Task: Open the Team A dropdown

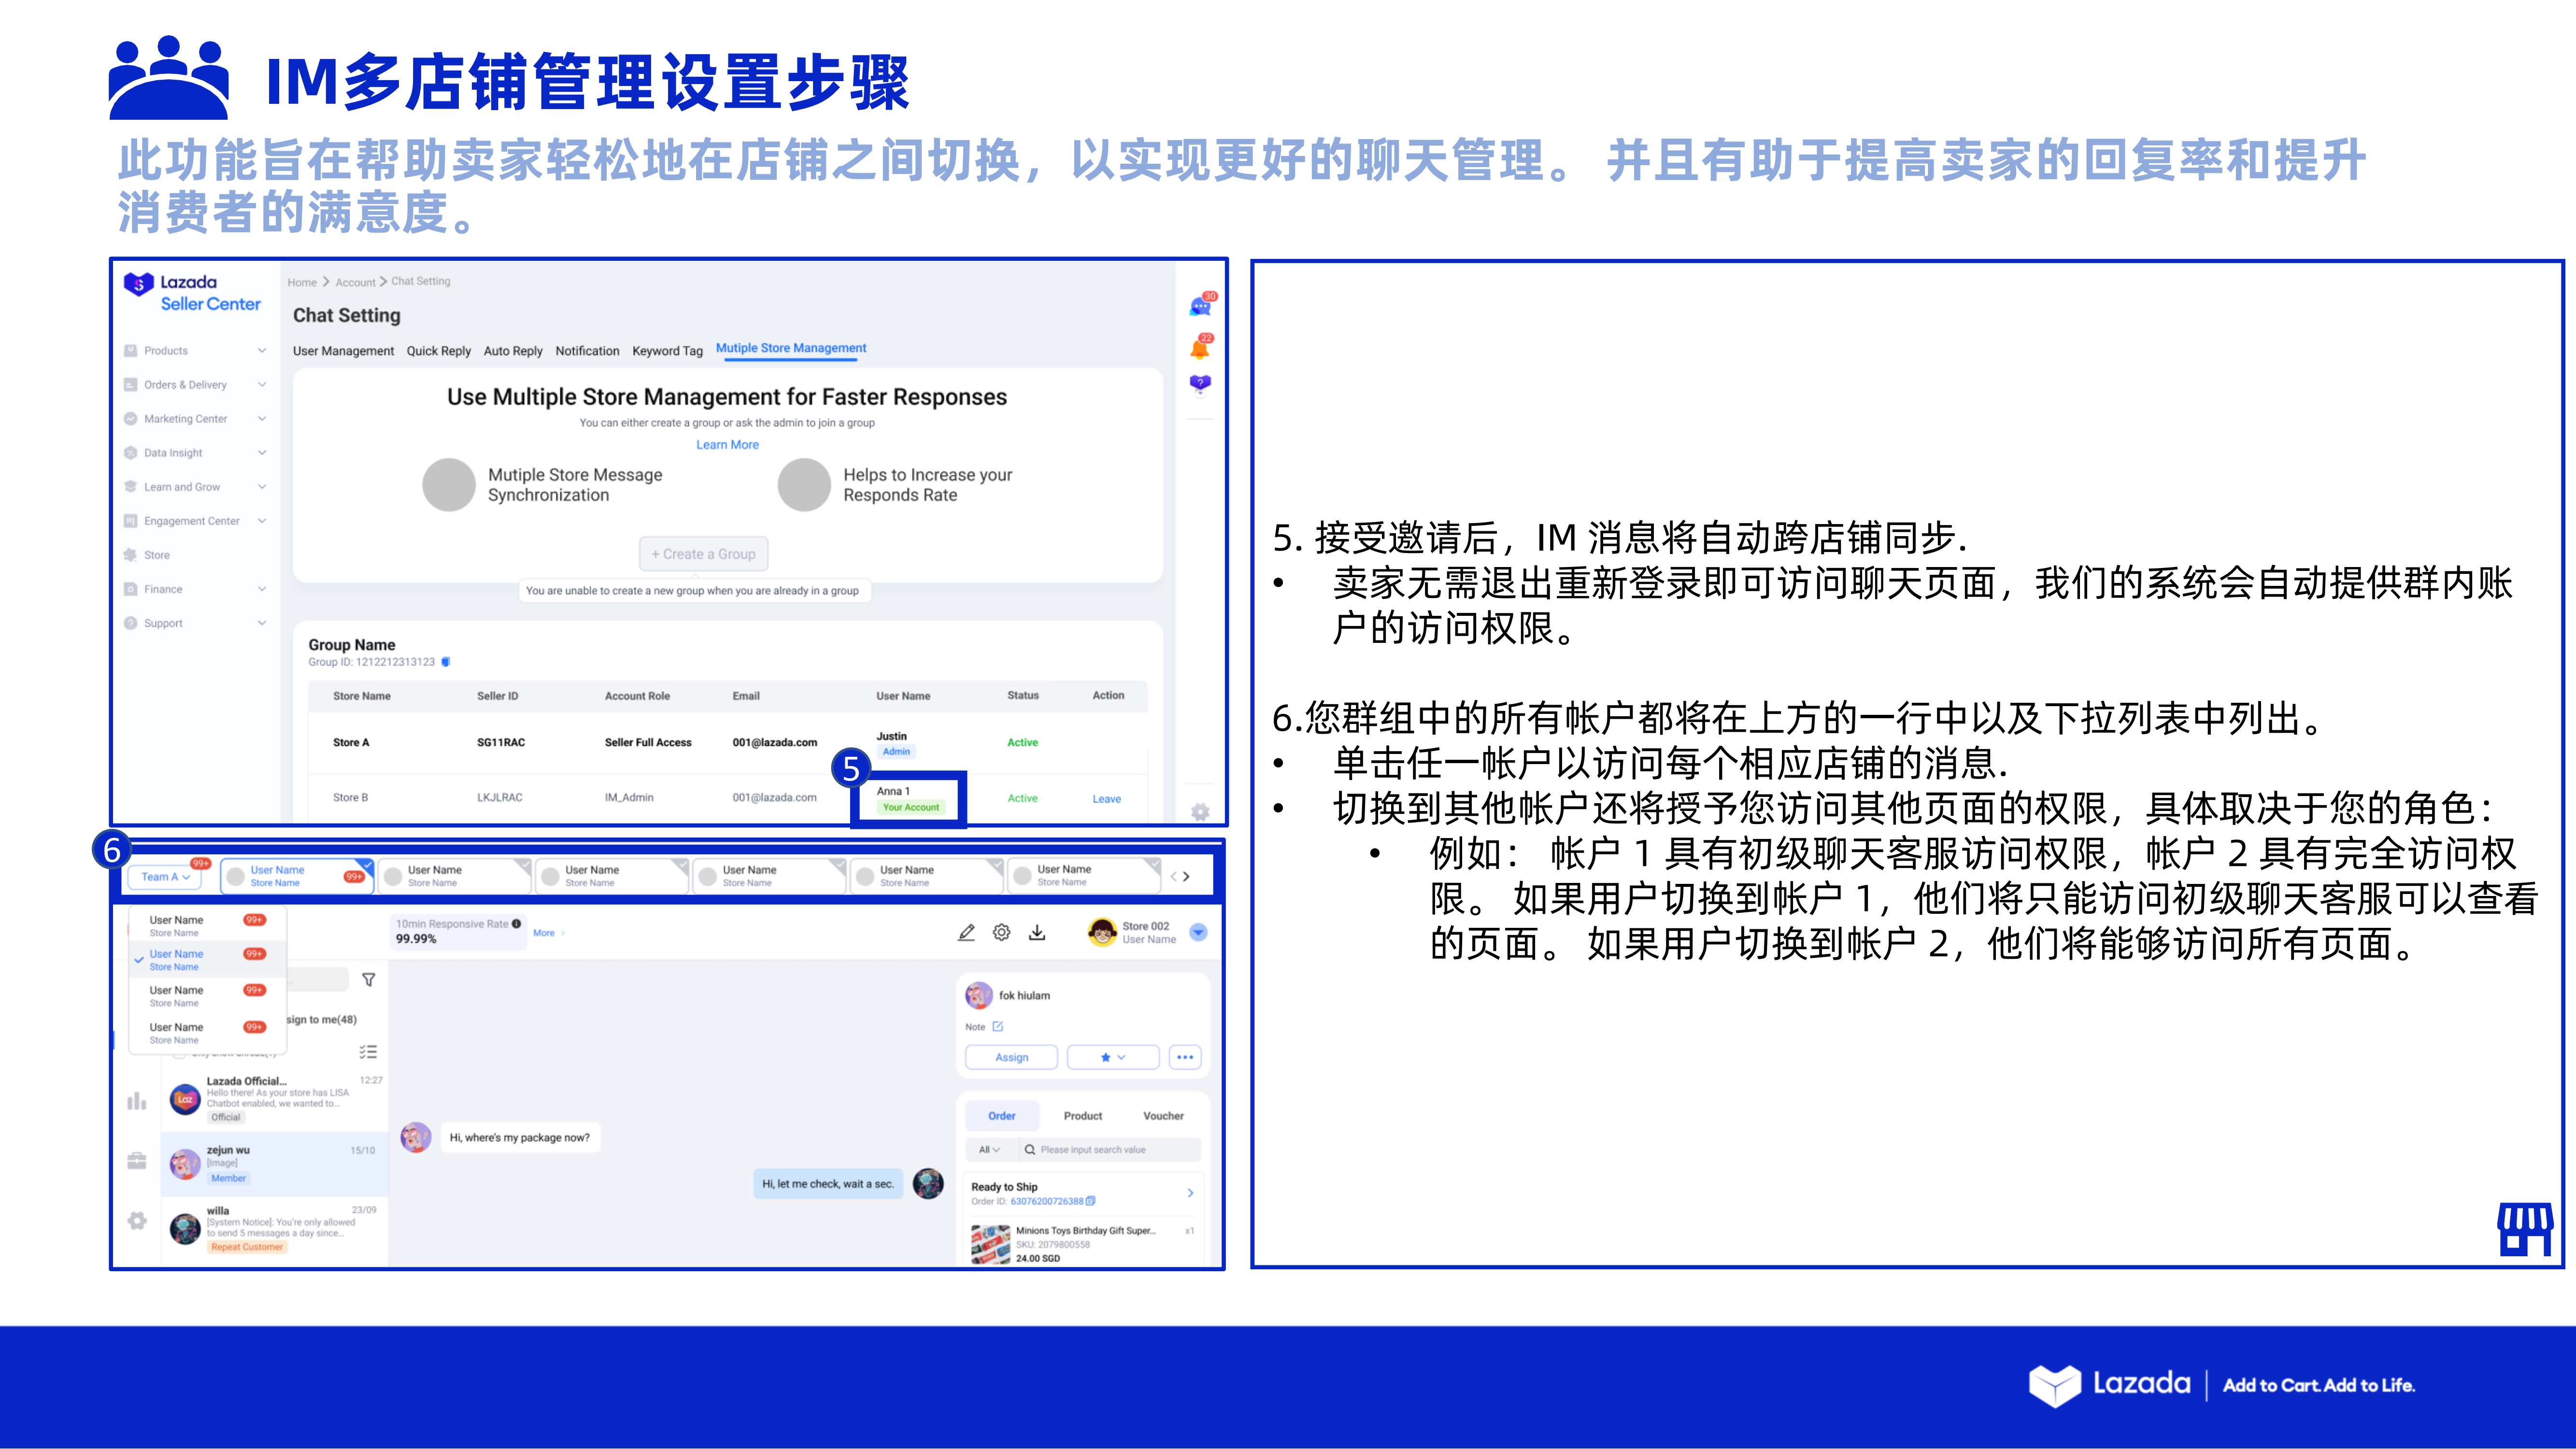Action: click(x=165, y=877)
